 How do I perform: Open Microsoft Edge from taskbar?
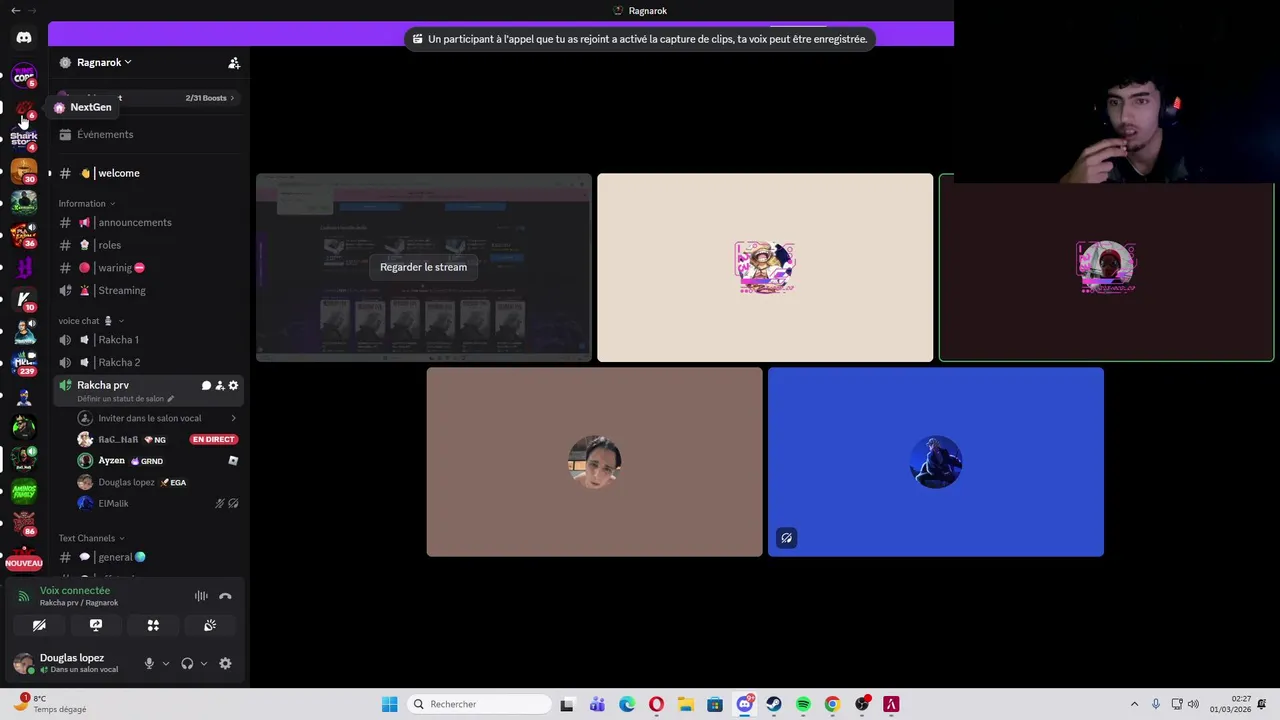click(627, 704)
